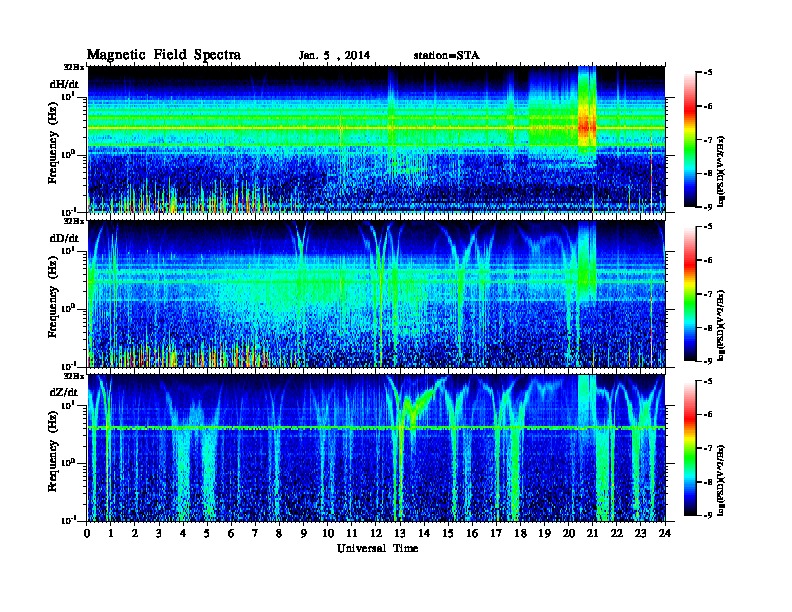Image resolution: width=792 pixels, height=612 pixels.
Task: Click hour tick label "4" on time axis
Action: coord(183,533)
